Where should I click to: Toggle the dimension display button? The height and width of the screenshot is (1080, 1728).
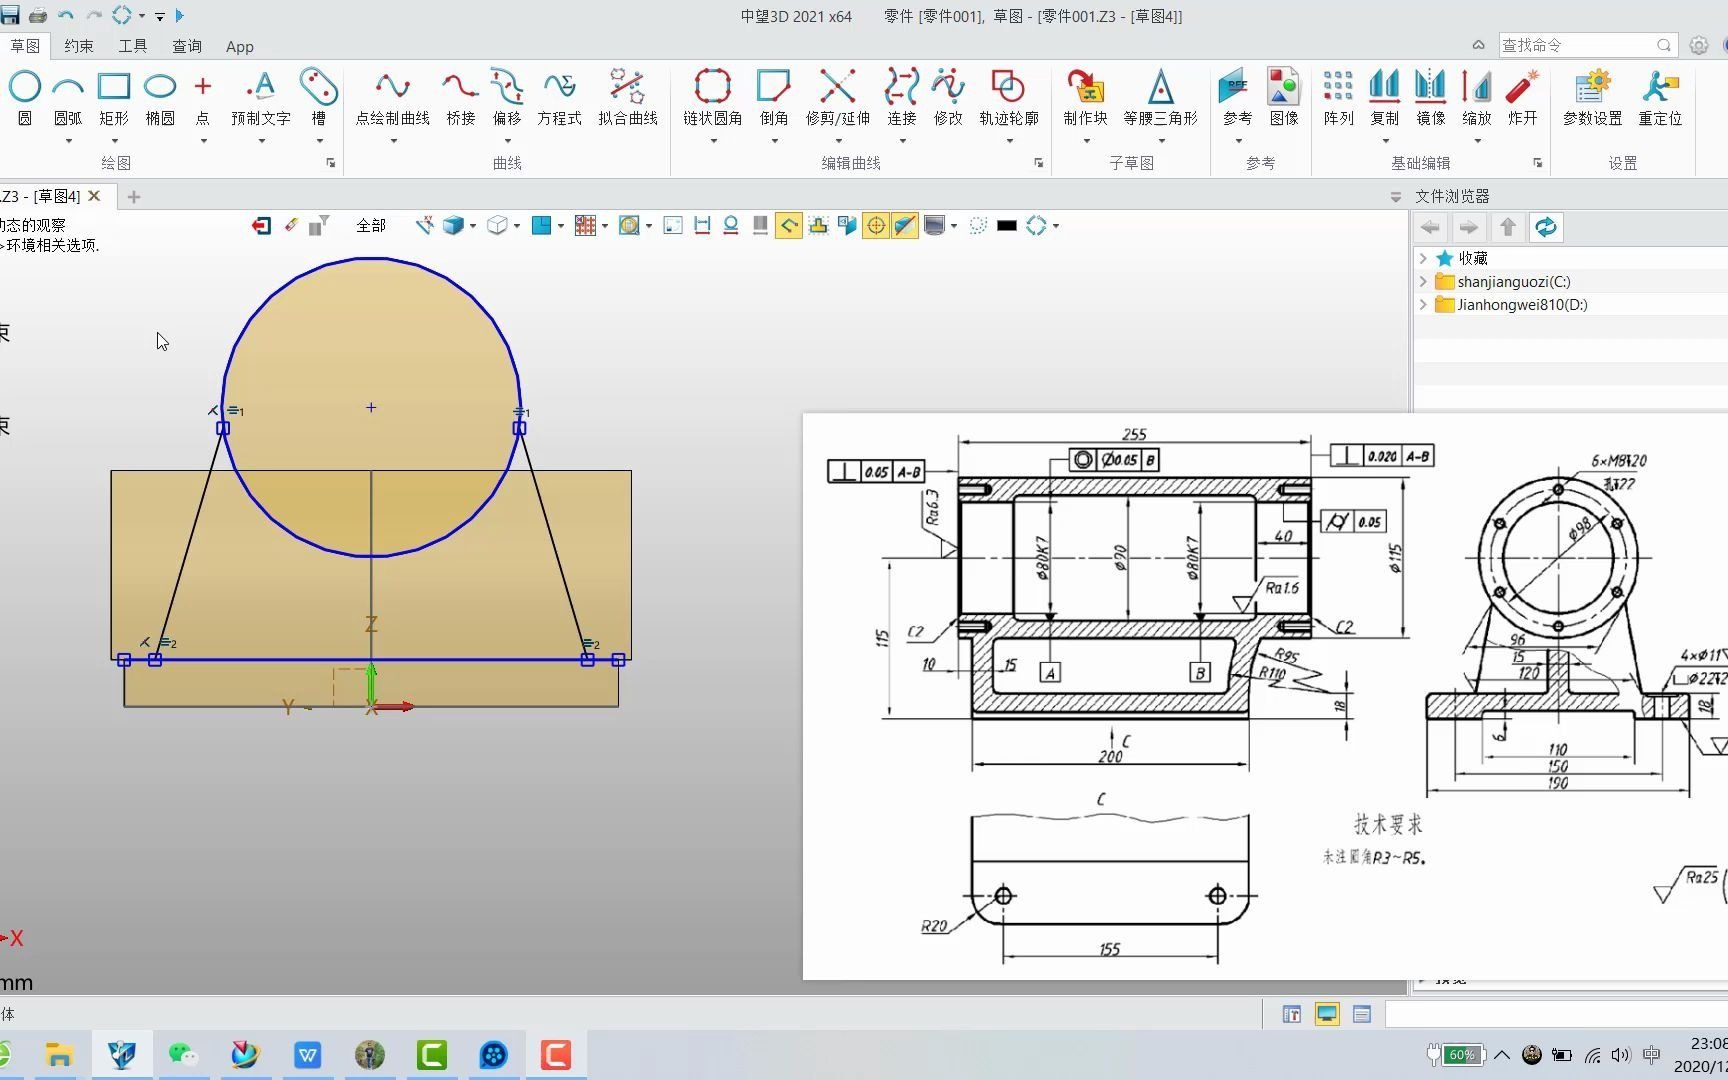pos(702,226)
